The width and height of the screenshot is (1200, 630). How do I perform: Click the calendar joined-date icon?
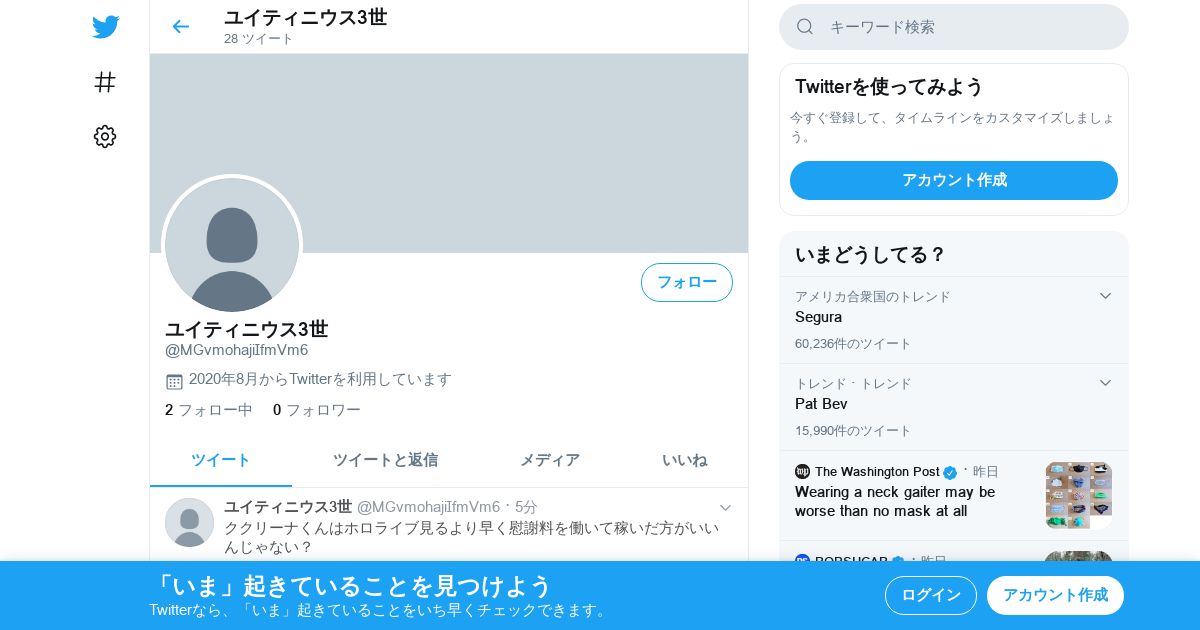click(174, 381)
